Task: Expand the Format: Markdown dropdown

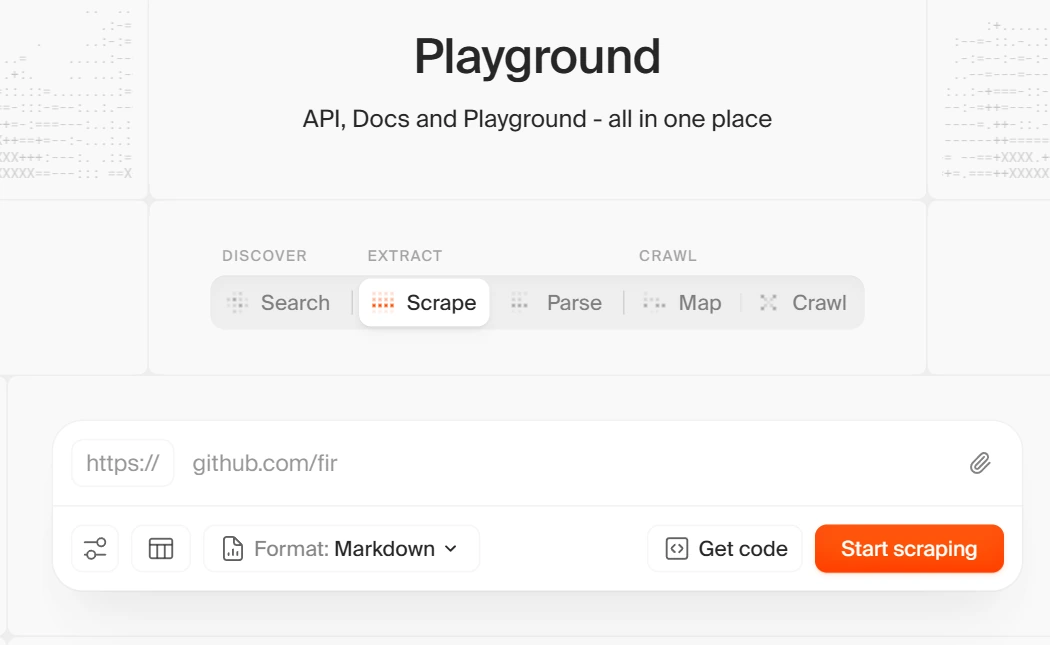Action: point(342,549)
